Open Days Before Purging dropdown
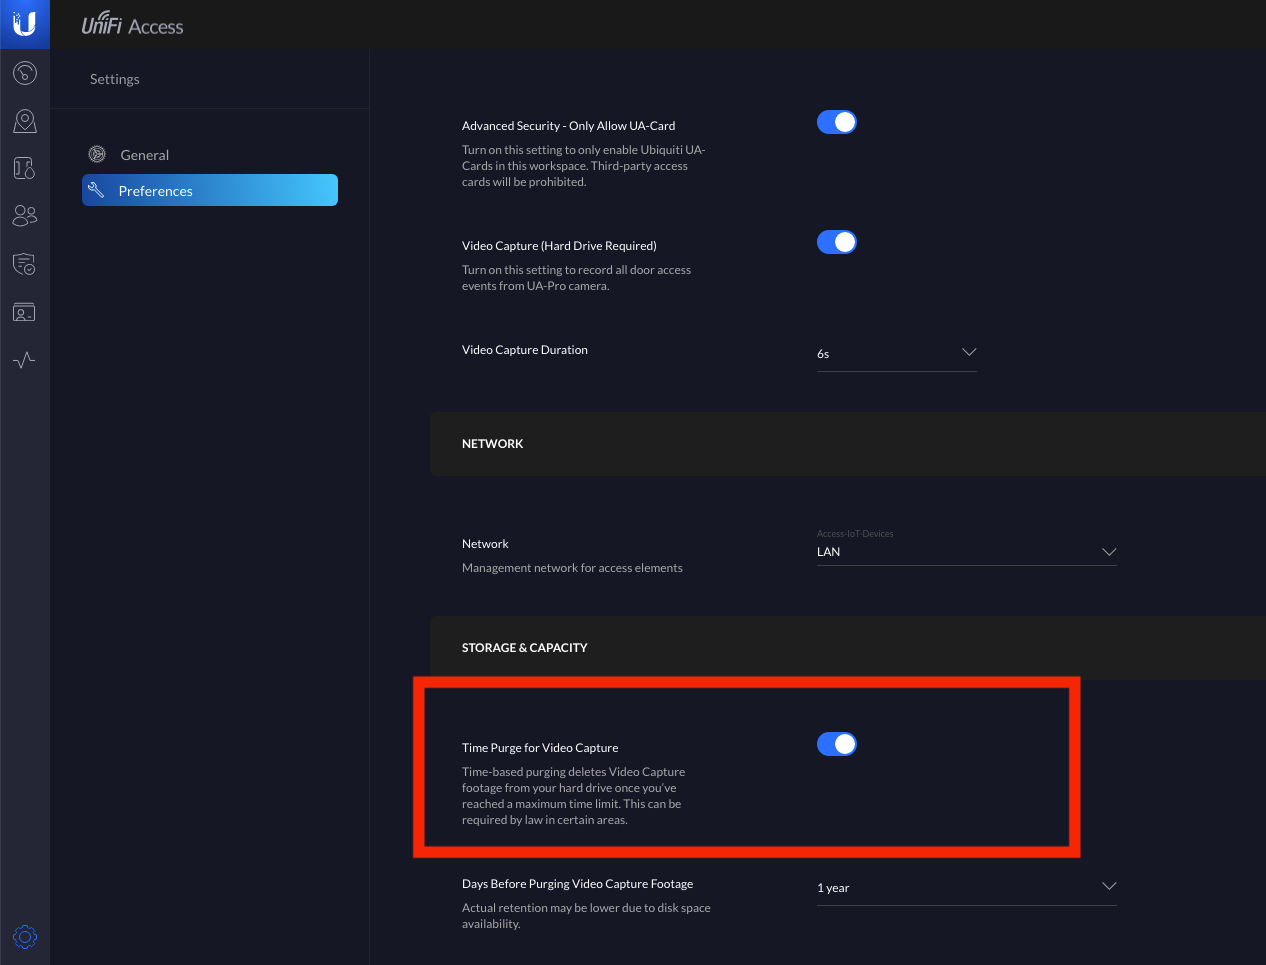This screenshot has height=965, width=1266. (x=966, y=887)
